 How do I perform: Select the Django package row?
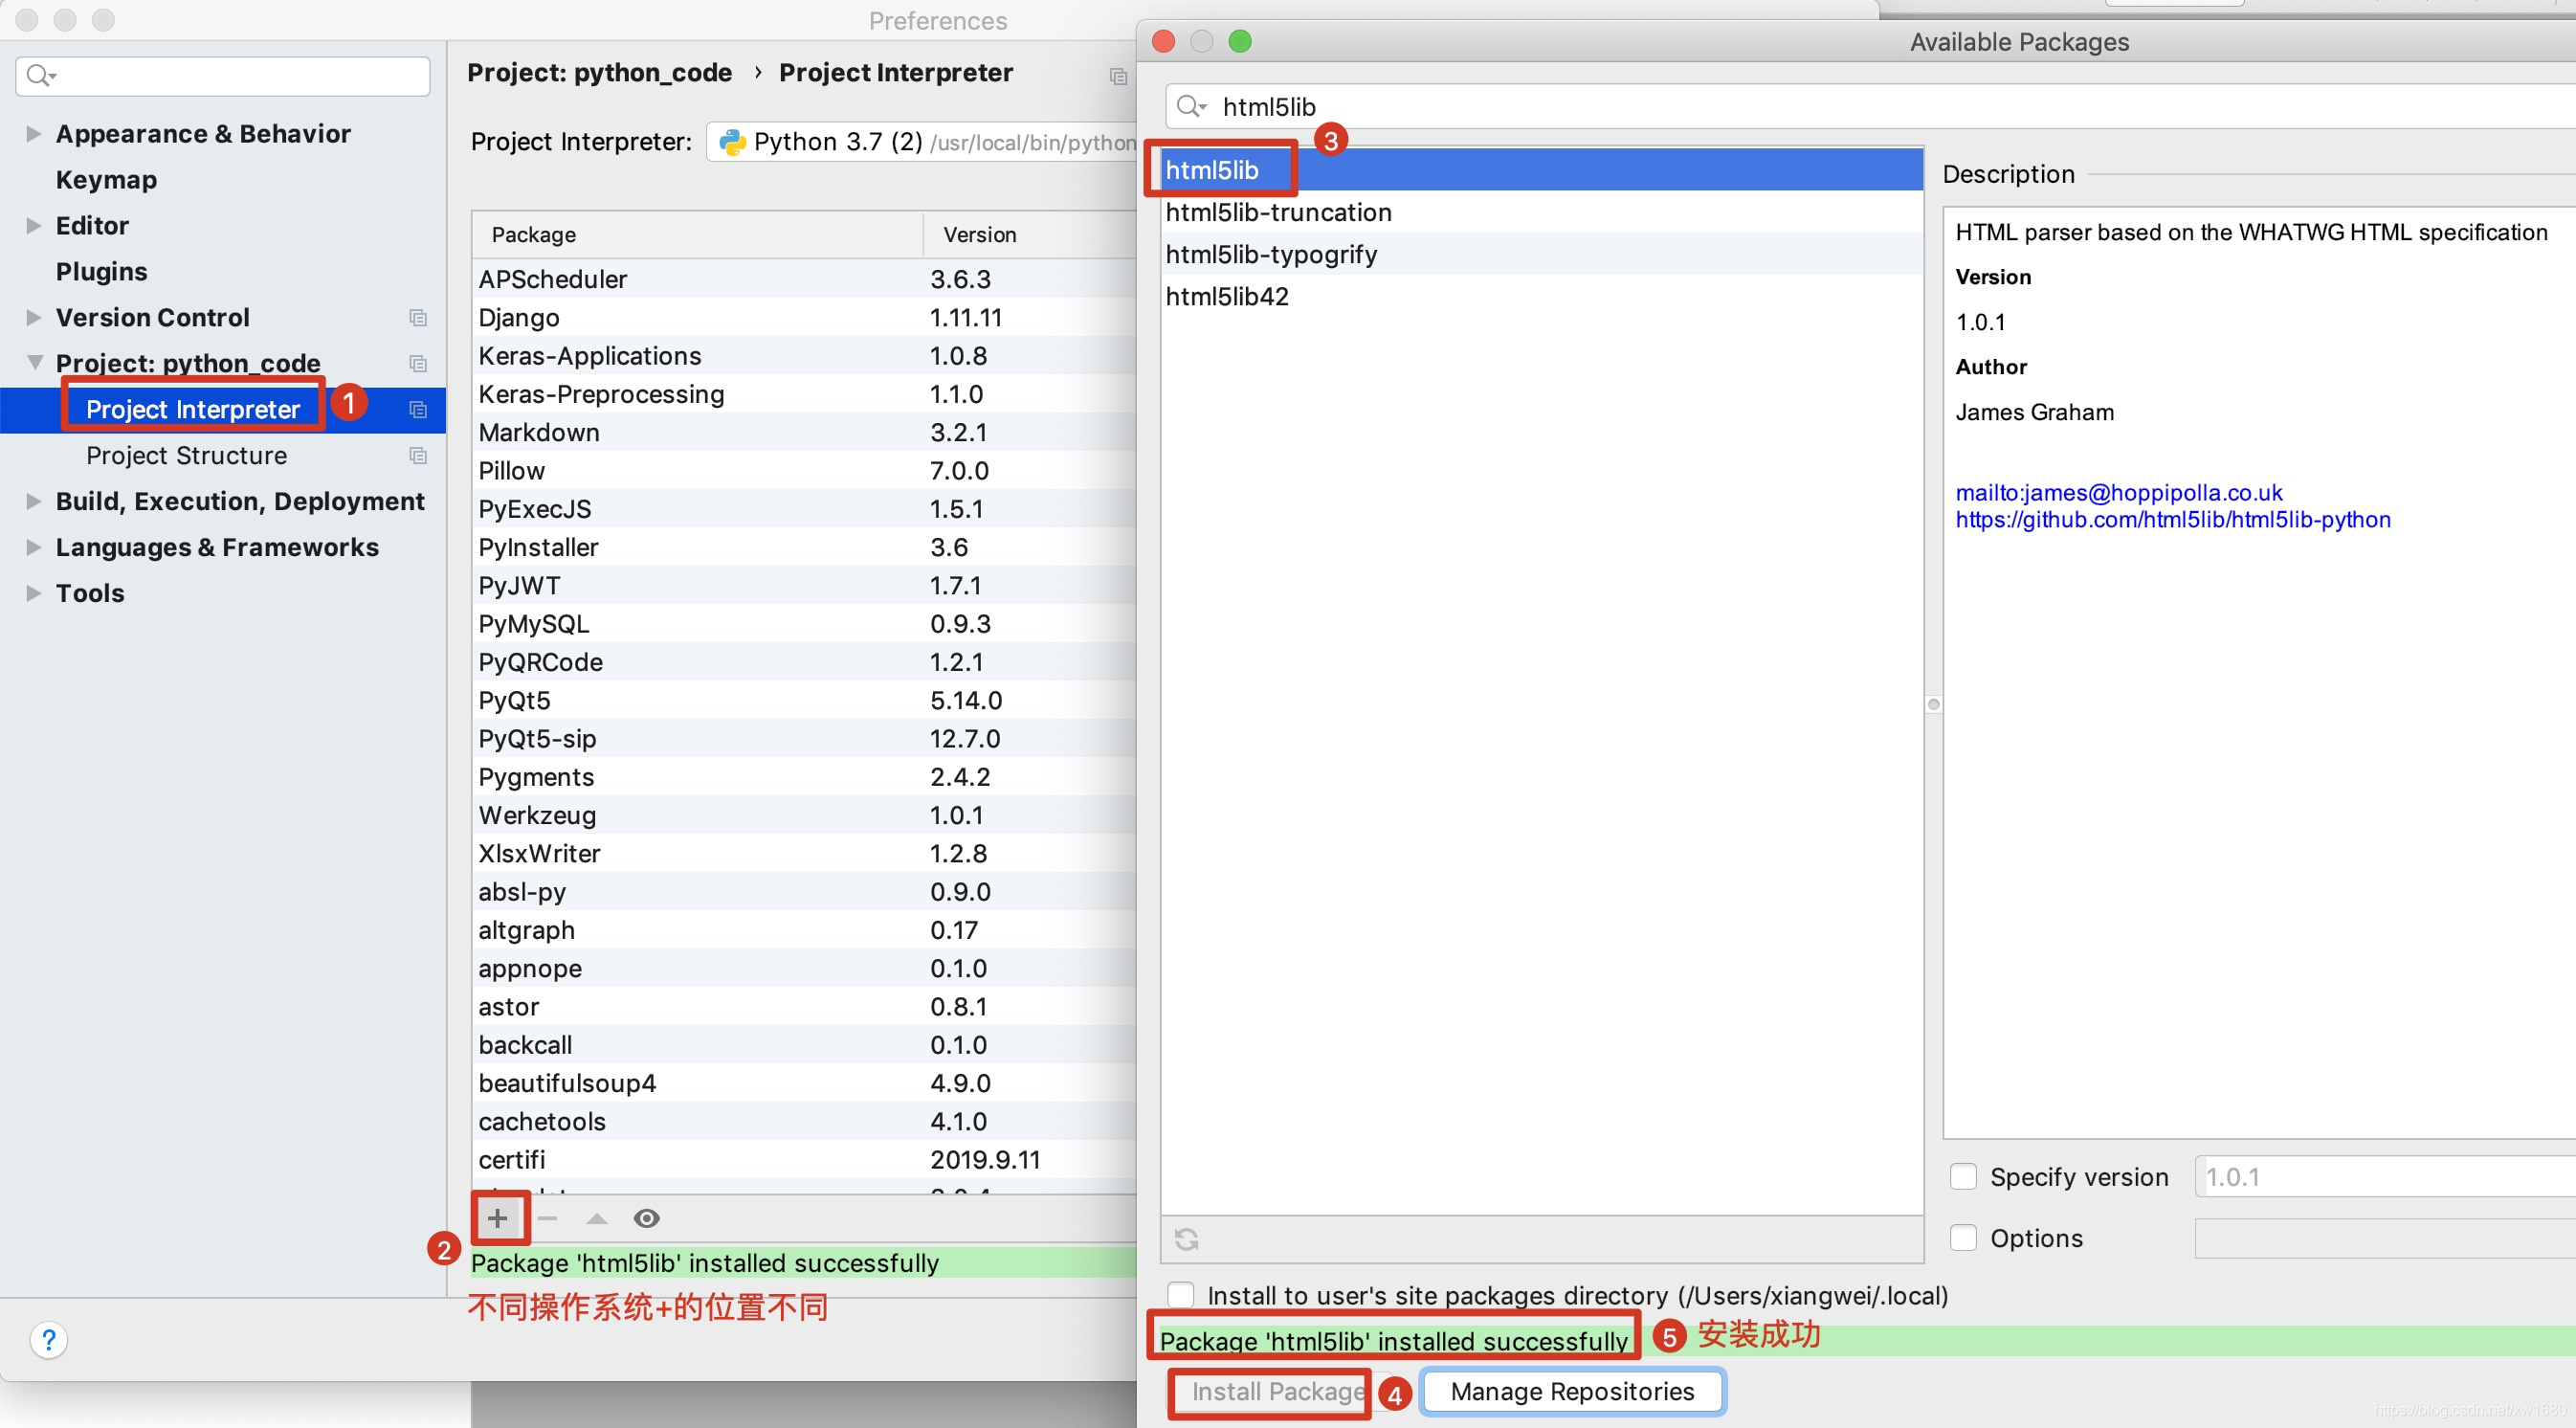coord(804,317)
